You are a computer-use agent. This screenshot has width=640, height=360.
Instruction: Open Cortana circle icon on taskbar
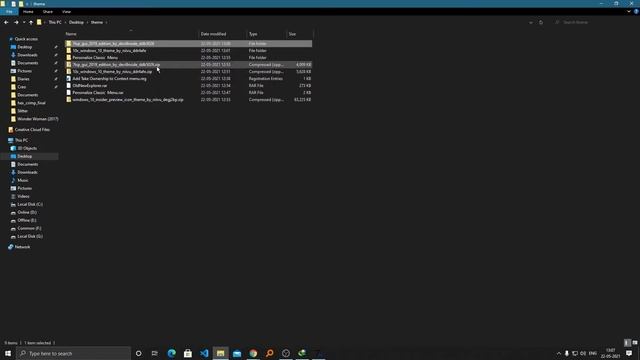[138, 353]
